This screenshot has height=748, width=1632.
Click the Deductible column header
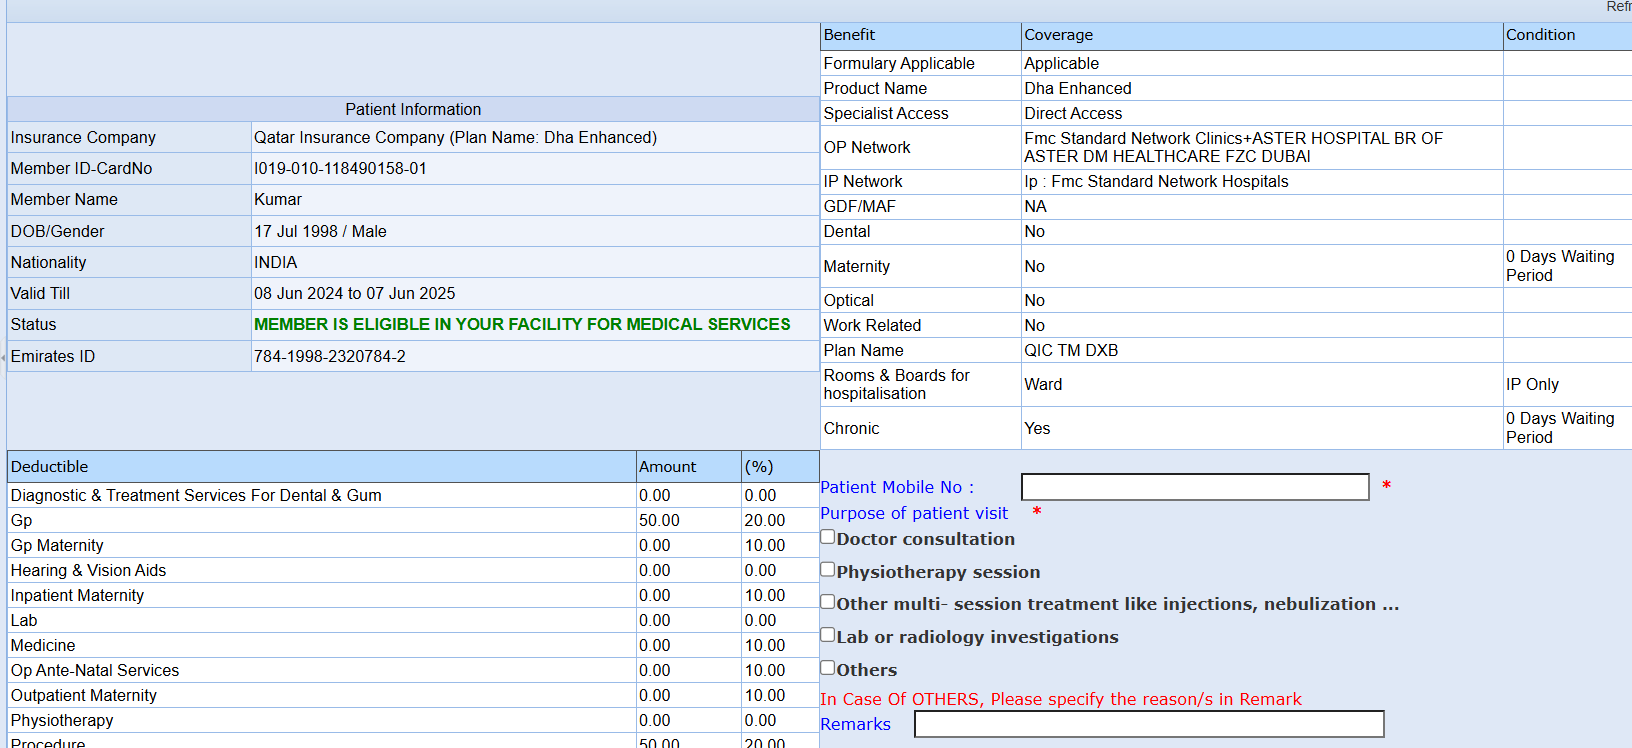click(50, 467)
